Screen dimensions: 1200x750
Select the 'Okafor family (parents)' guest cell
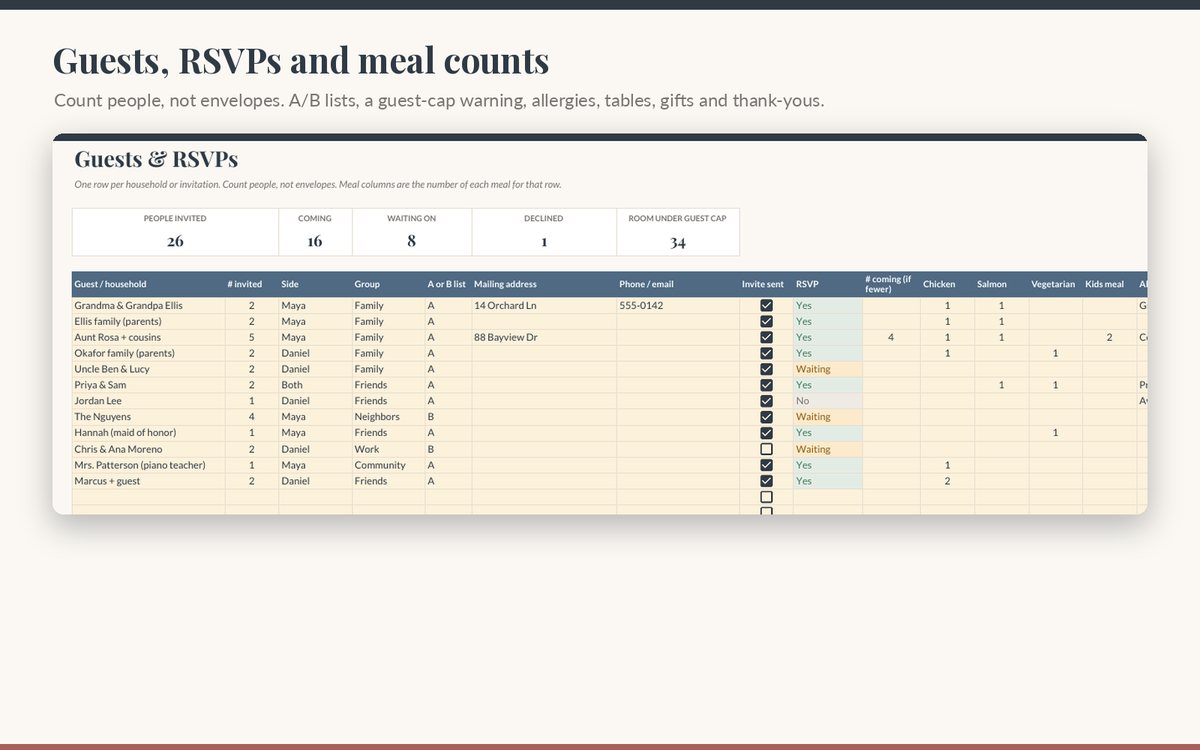(x=149, y=353)
